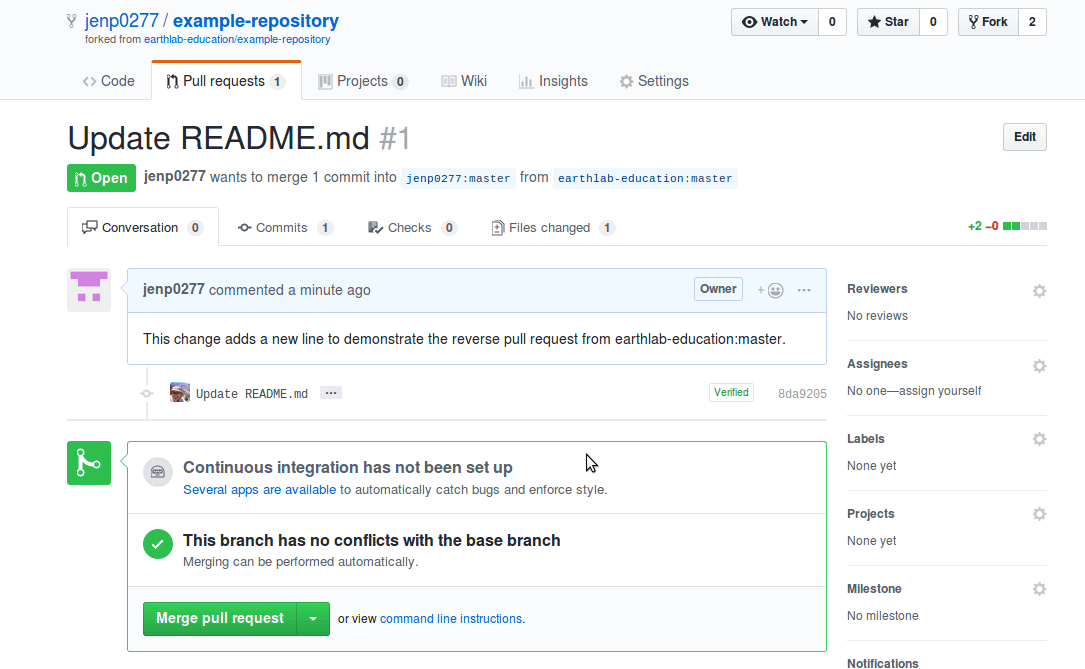The height and width of the screenshot is (669, 1085).
Task: Open the Assignees gear settings
Action: (1039, 365)
